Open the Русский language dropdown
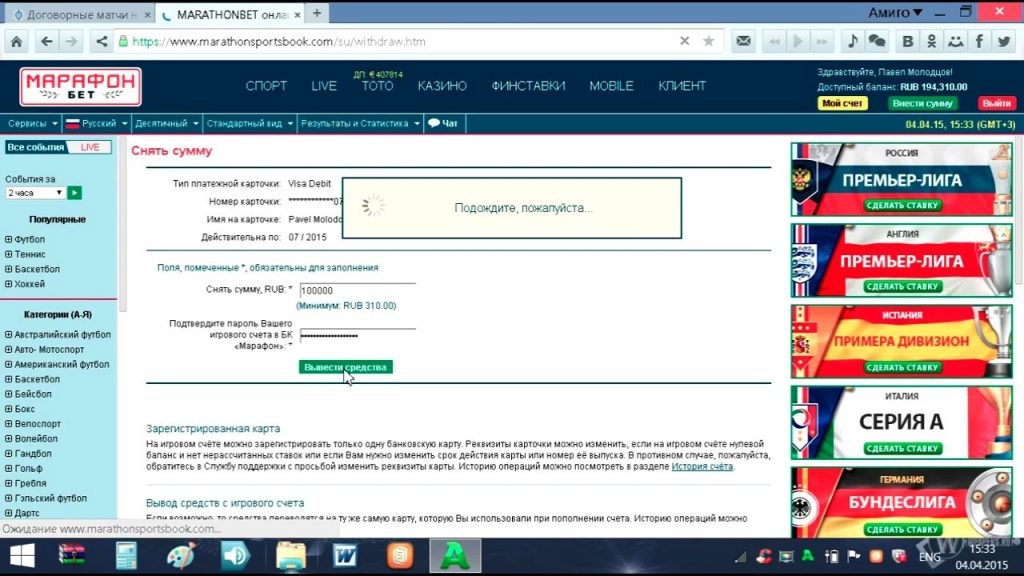This screenshot has width=1024, height=576. tap(96, 123)
